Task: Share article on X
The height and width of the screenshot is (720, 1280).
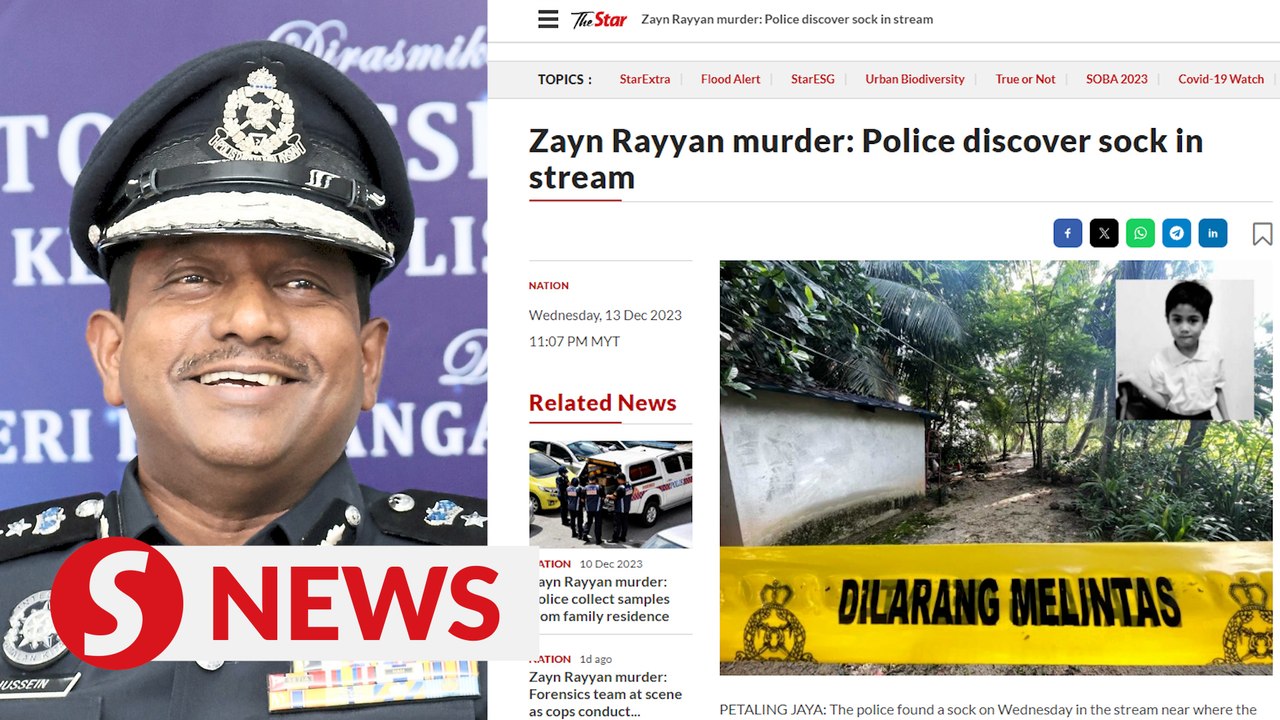Action: 1104,233
